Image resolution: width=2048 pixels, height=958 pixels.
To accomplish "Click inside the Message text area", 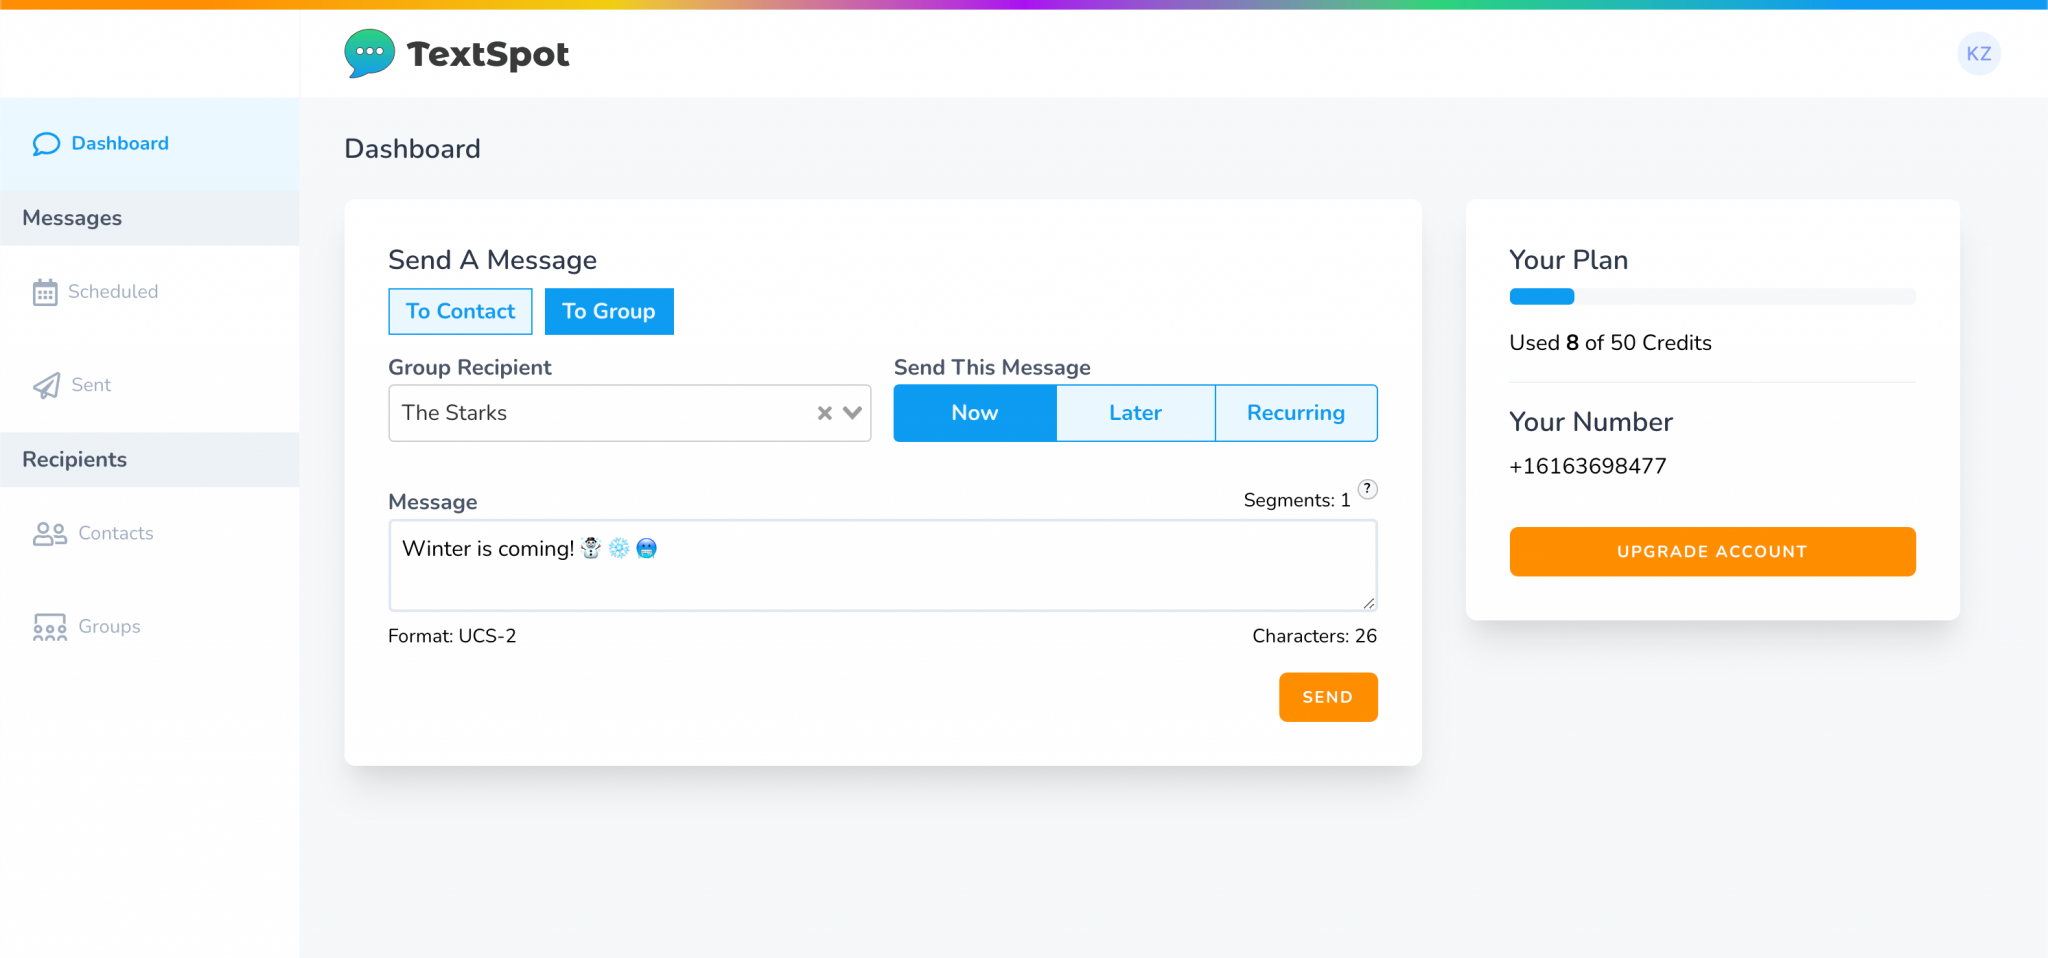I will [880, 575].
